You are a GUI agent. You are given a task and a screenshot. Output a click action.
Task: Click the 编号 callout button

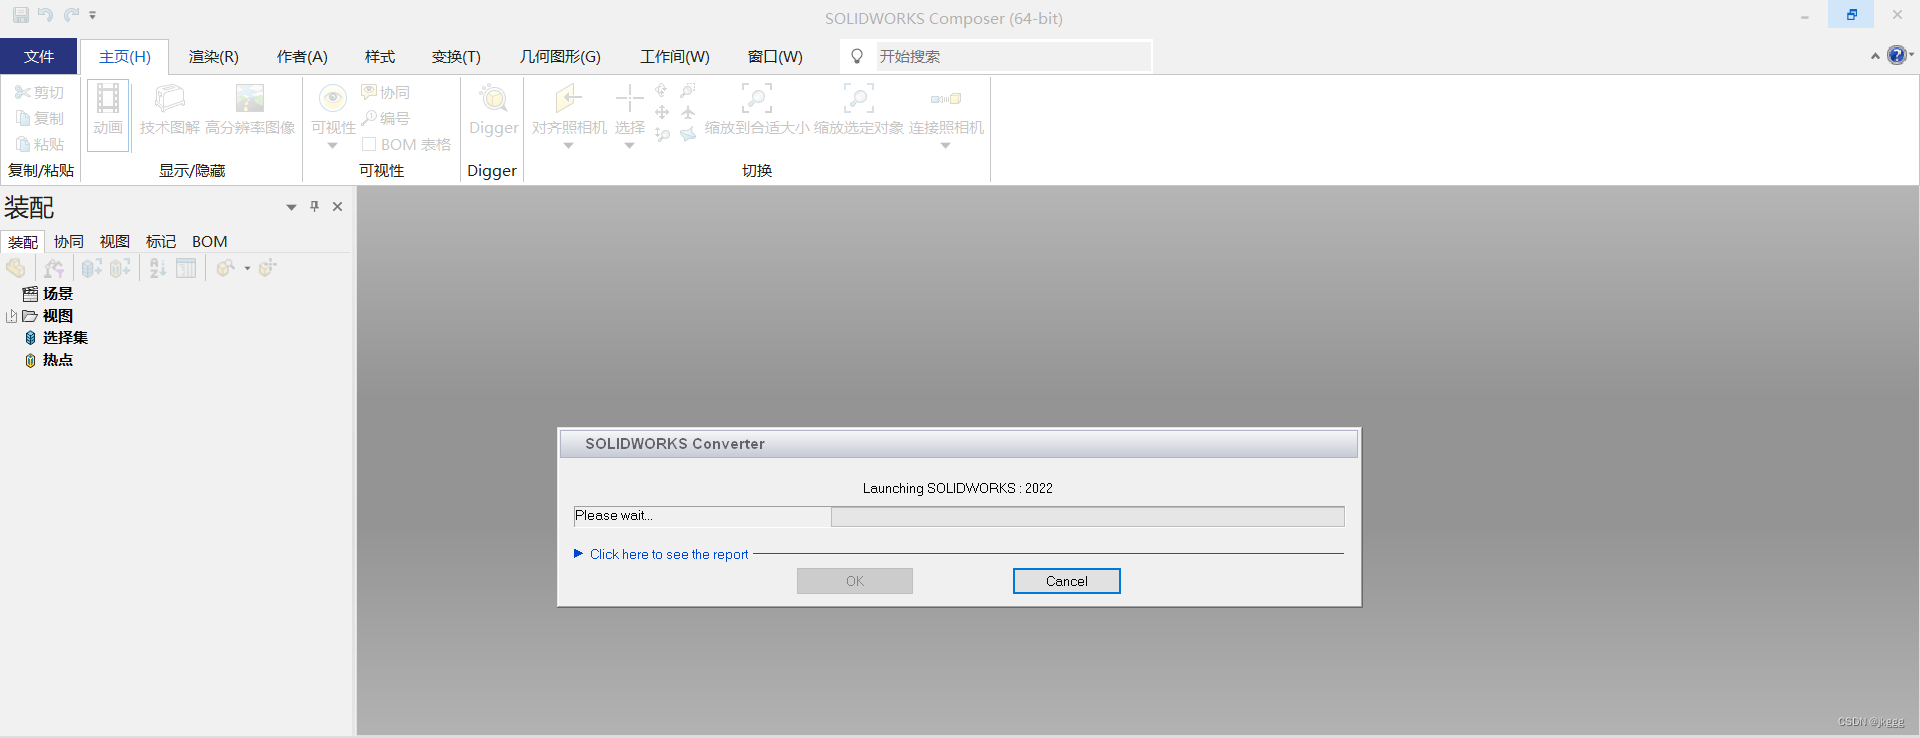pyautogui.click(x=386, y=118)
